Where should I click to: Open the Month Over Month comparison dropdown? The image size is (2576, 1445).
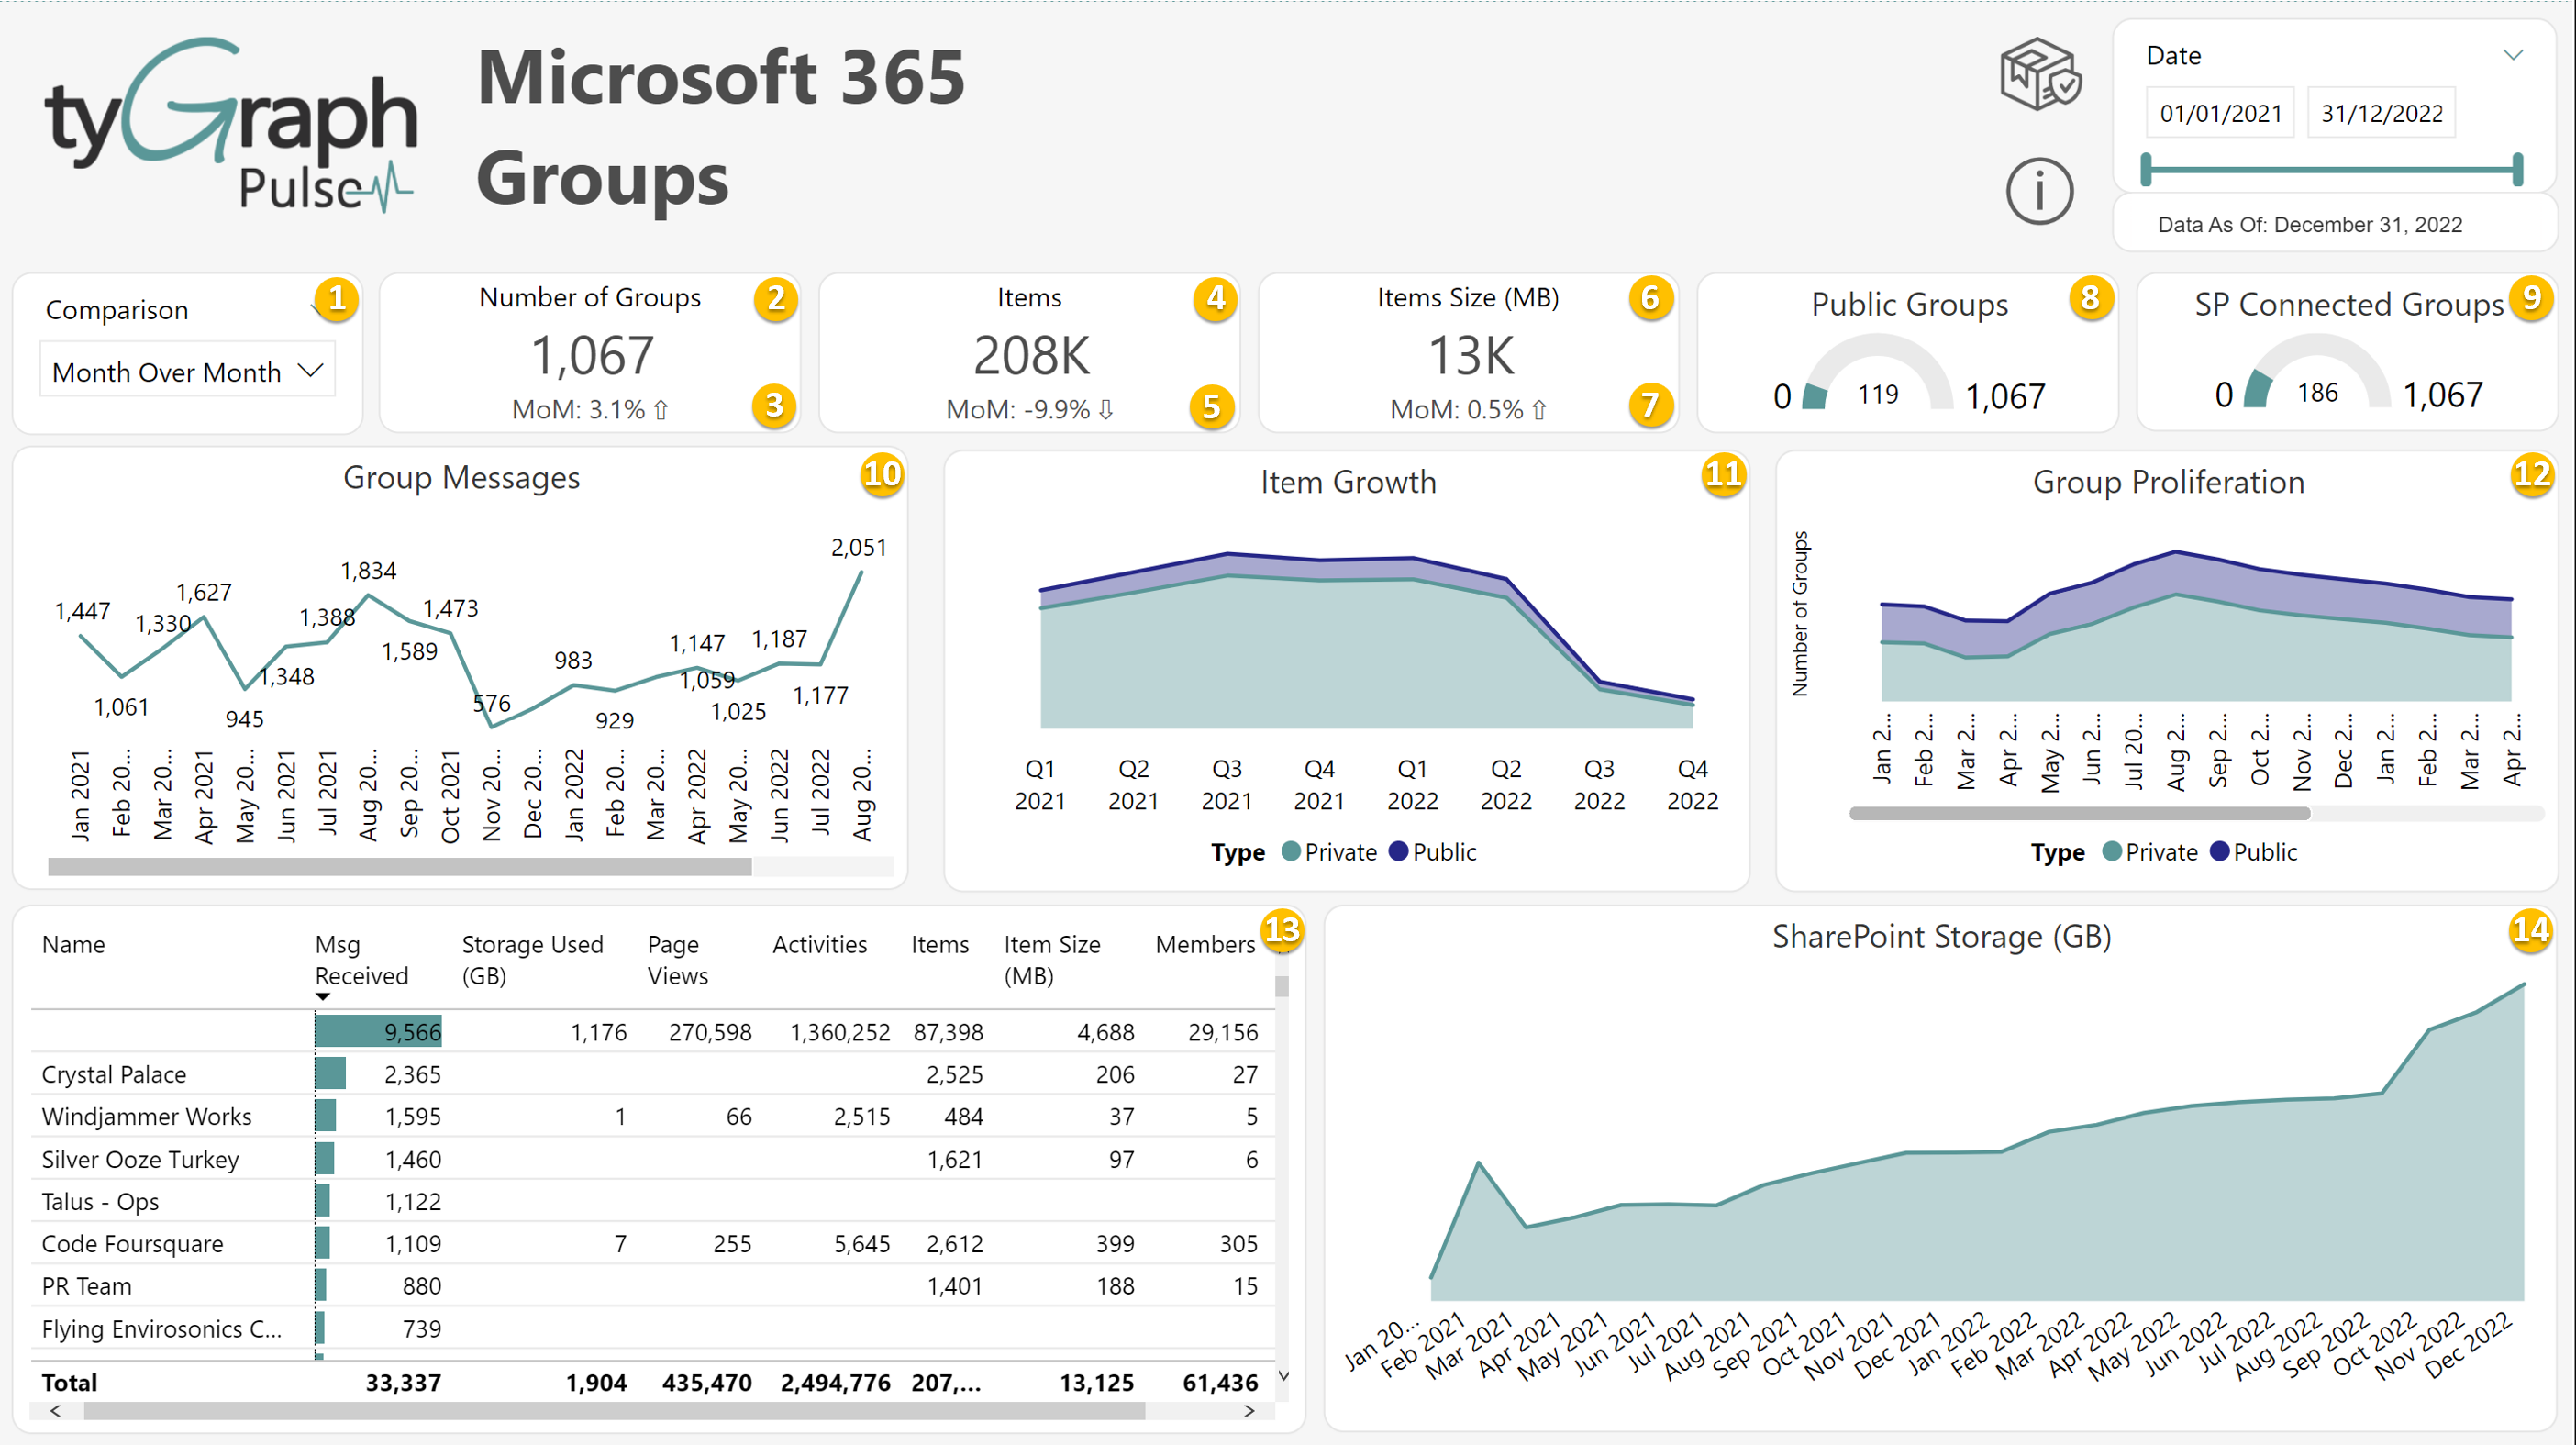click(x=187, y=372)
